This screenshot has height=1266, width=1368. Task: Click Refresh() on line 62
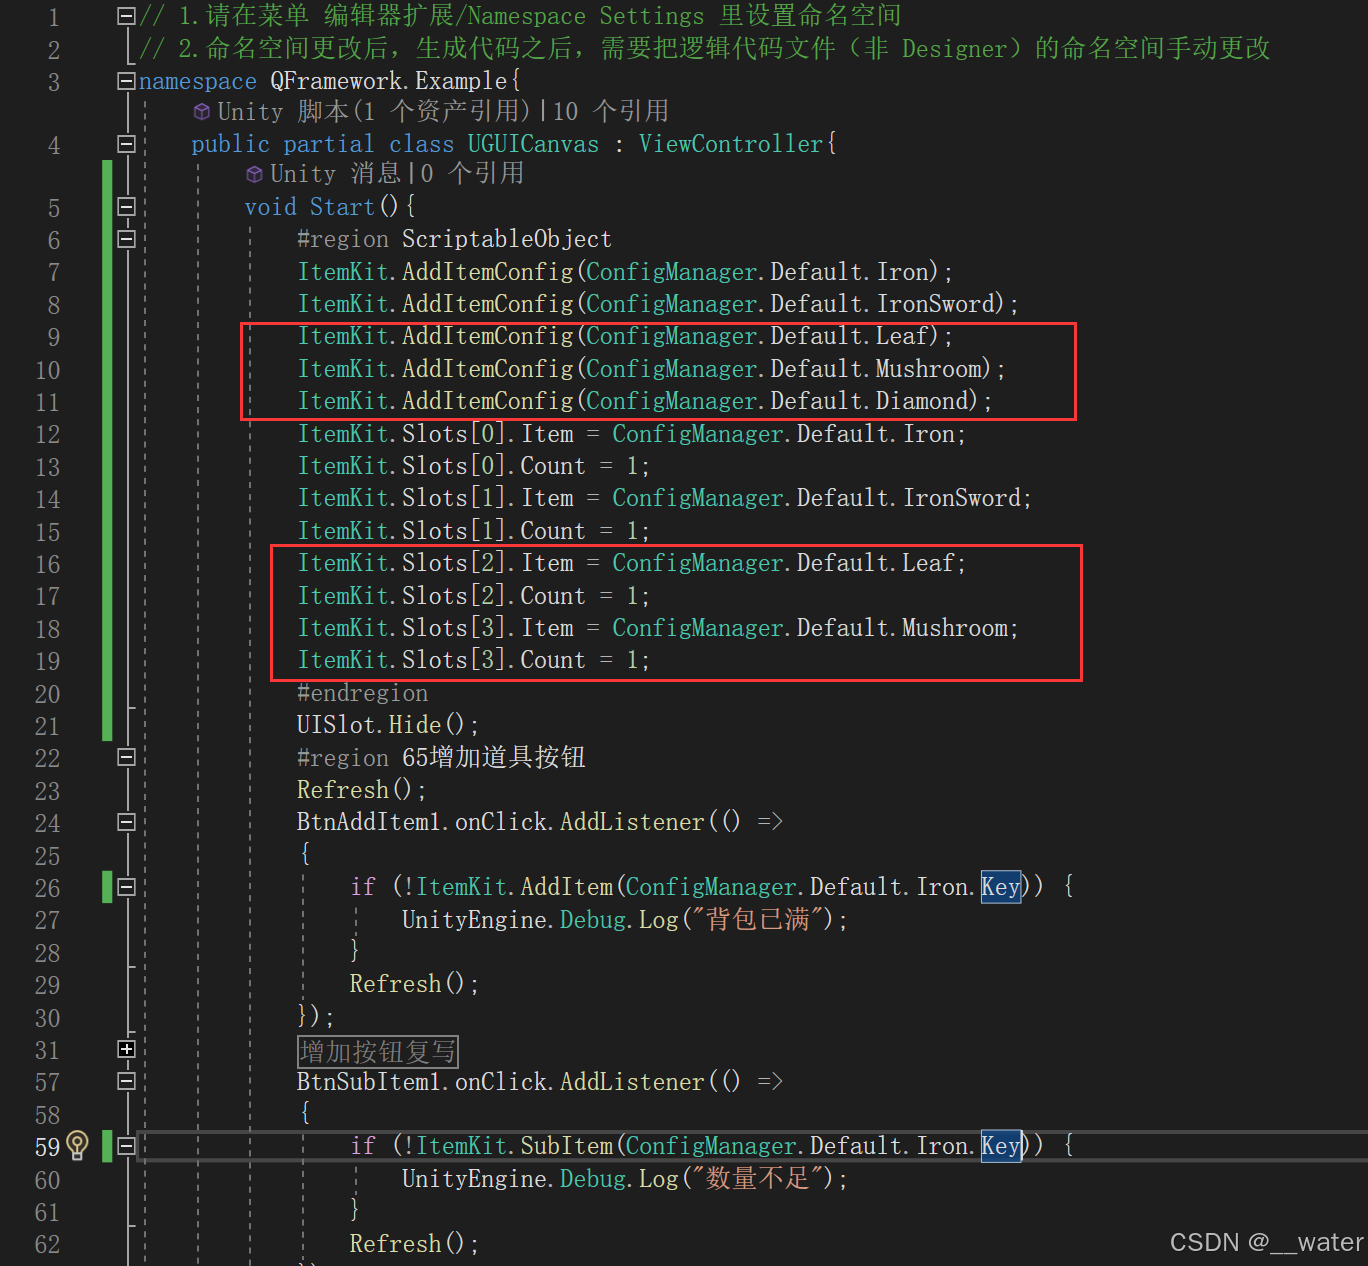(x=414, y=1243)
